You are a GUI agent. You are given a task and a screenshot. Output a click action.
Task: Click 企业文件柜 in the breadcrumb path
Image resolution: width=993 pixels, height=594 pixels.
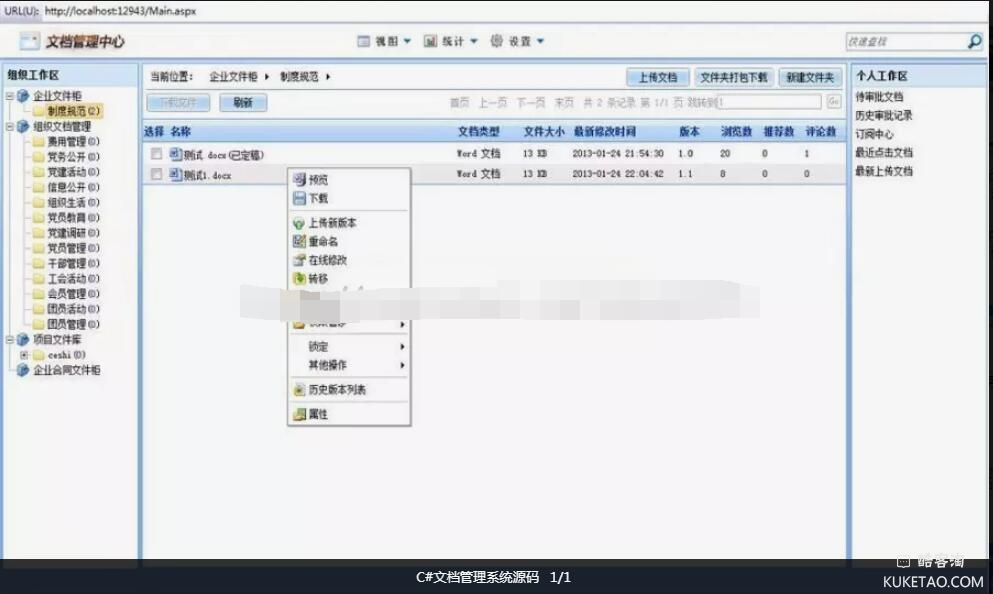(233, 77)
